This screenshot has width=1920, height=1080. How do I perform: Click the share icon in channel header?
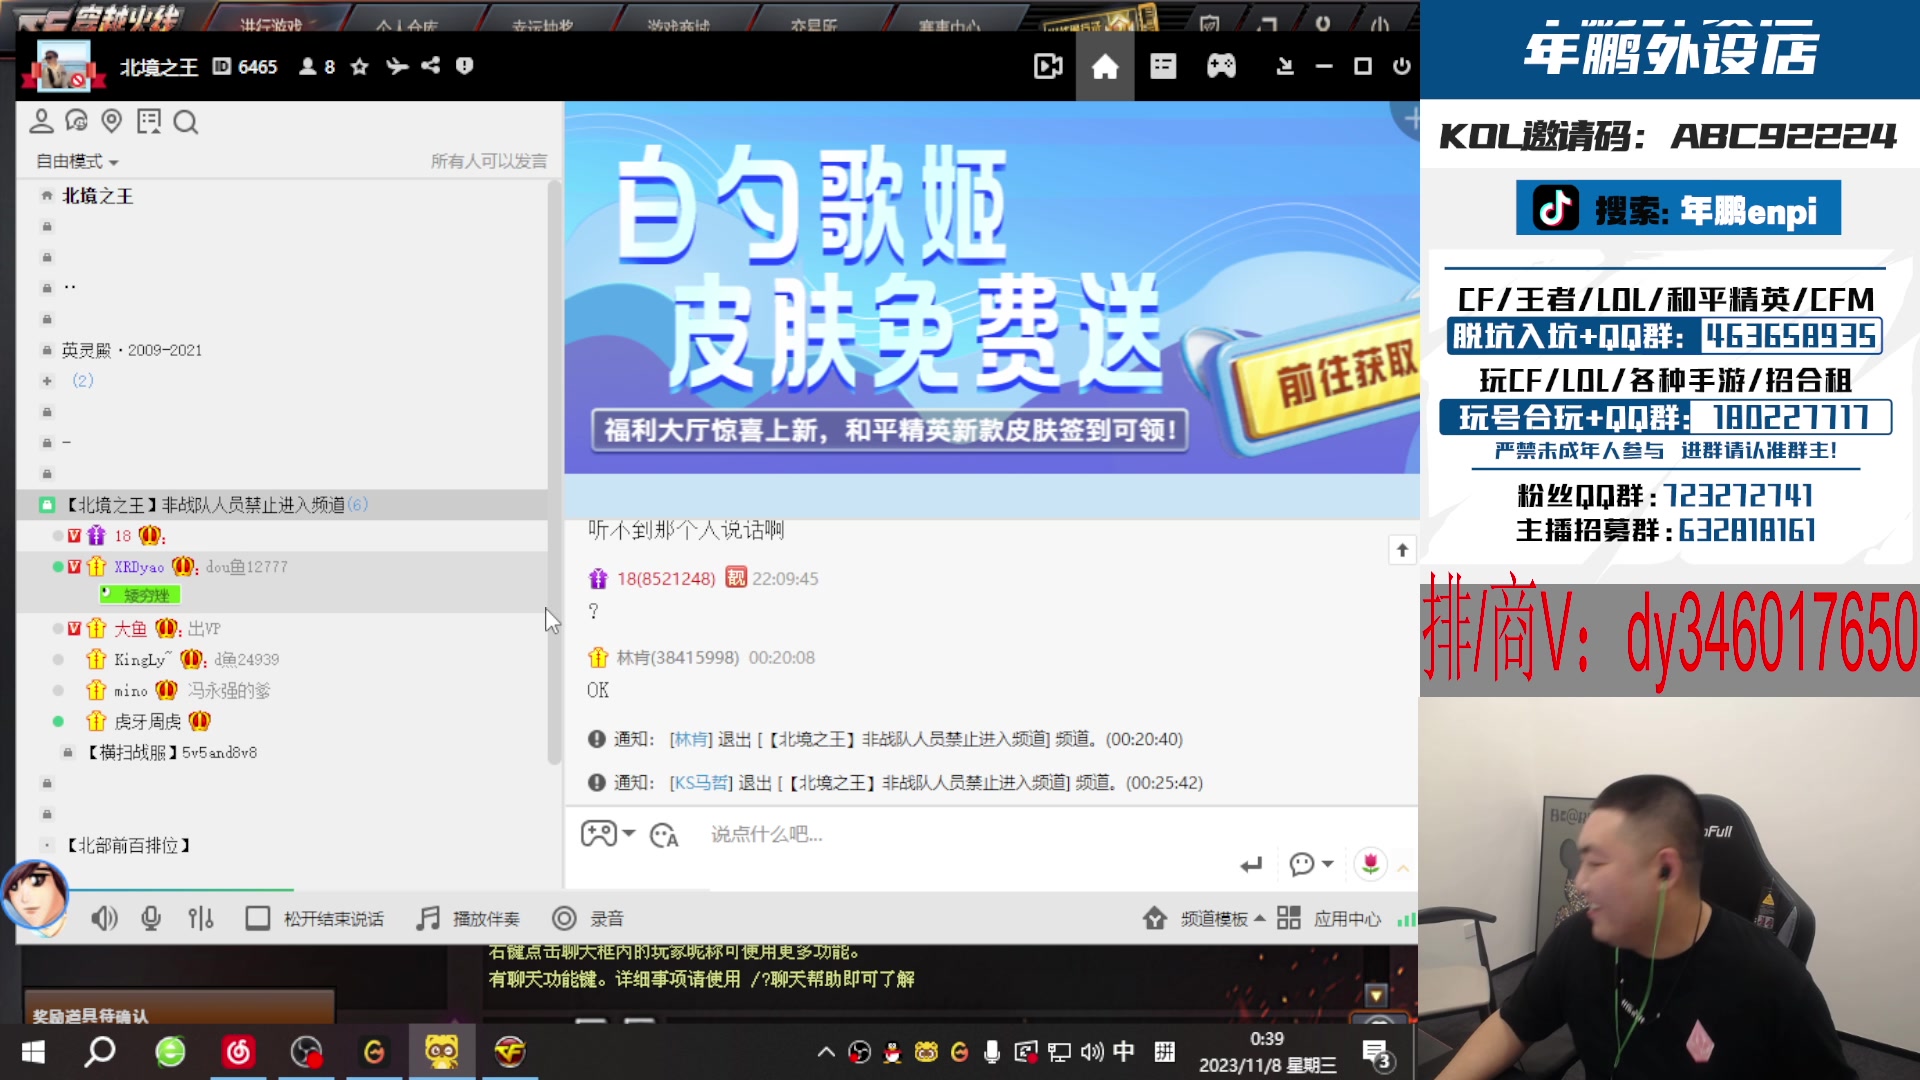click(x=430, y=66)
